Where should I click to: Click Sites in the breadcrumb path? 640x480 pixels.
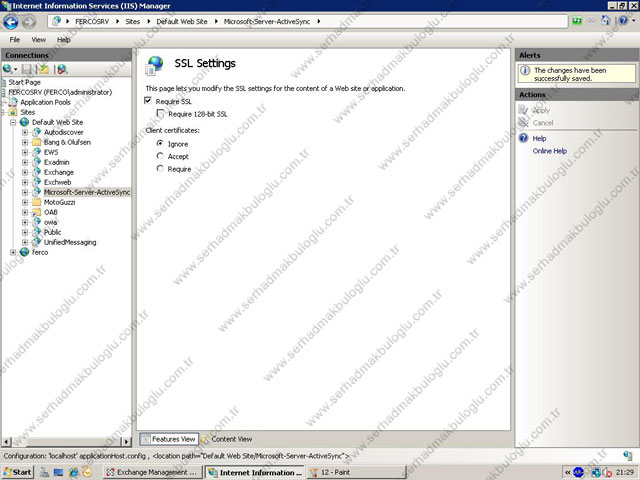(x=133, y=22)
